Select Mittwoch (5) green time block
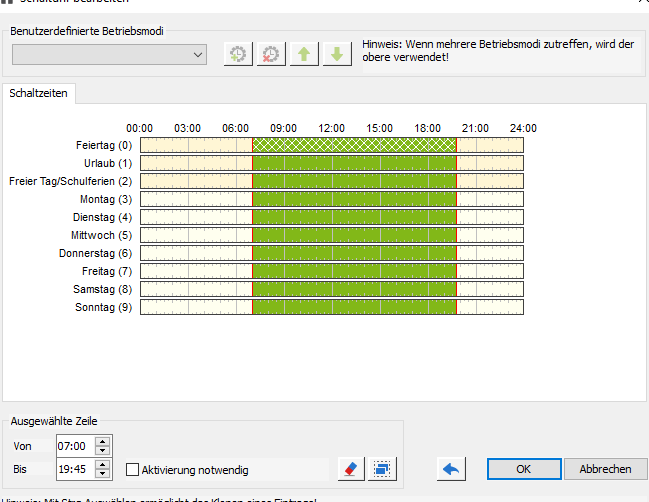 [x=355, y=235]
